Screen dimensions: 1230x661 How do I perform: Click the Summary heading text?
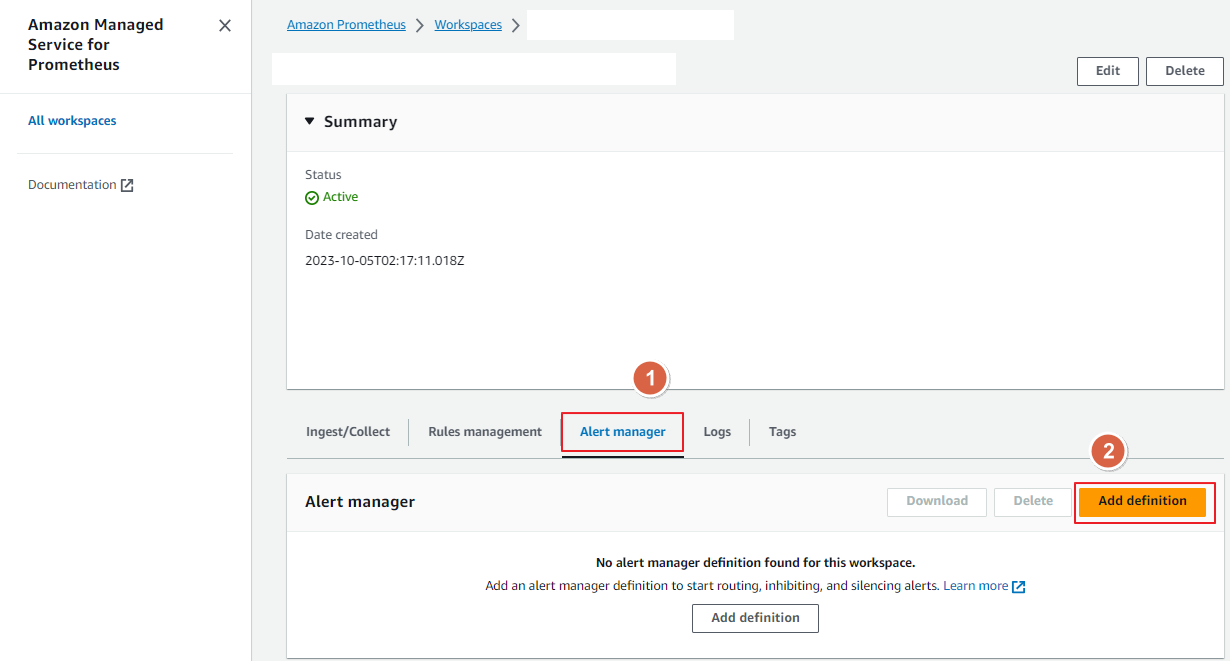point(360,122)
